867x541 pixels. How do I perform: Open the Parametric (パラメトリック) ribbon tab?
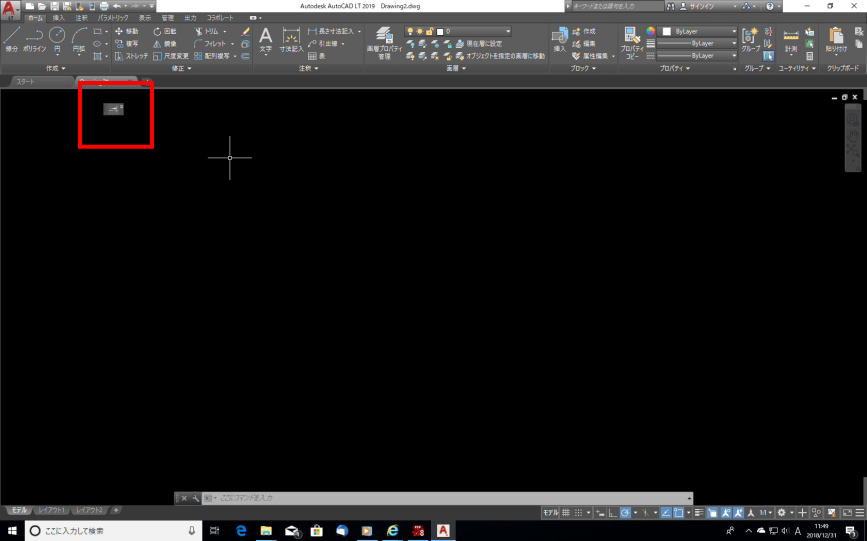(x=113, y=18)
